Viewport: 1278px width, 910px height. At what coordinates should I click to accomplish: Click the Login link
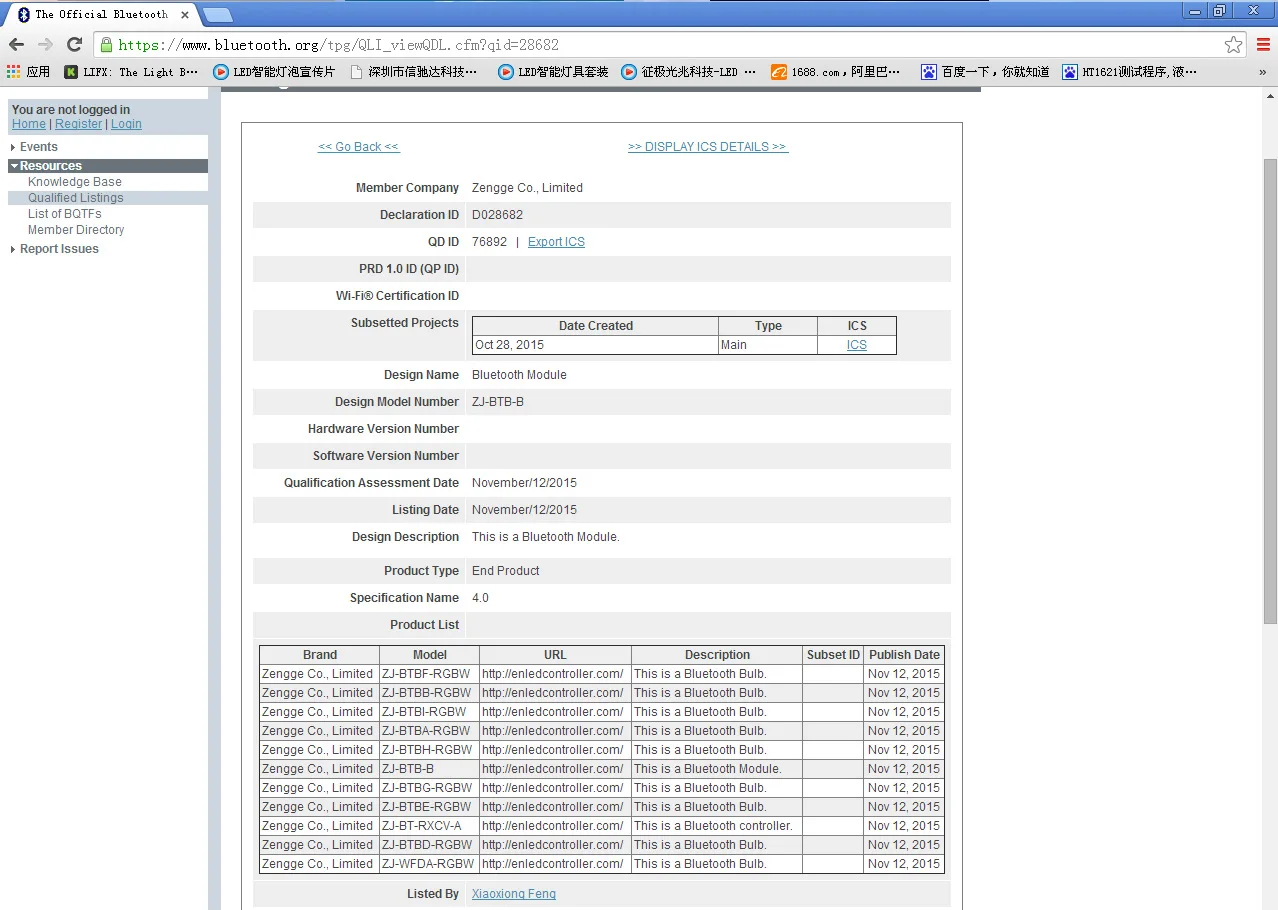[126, 124]
